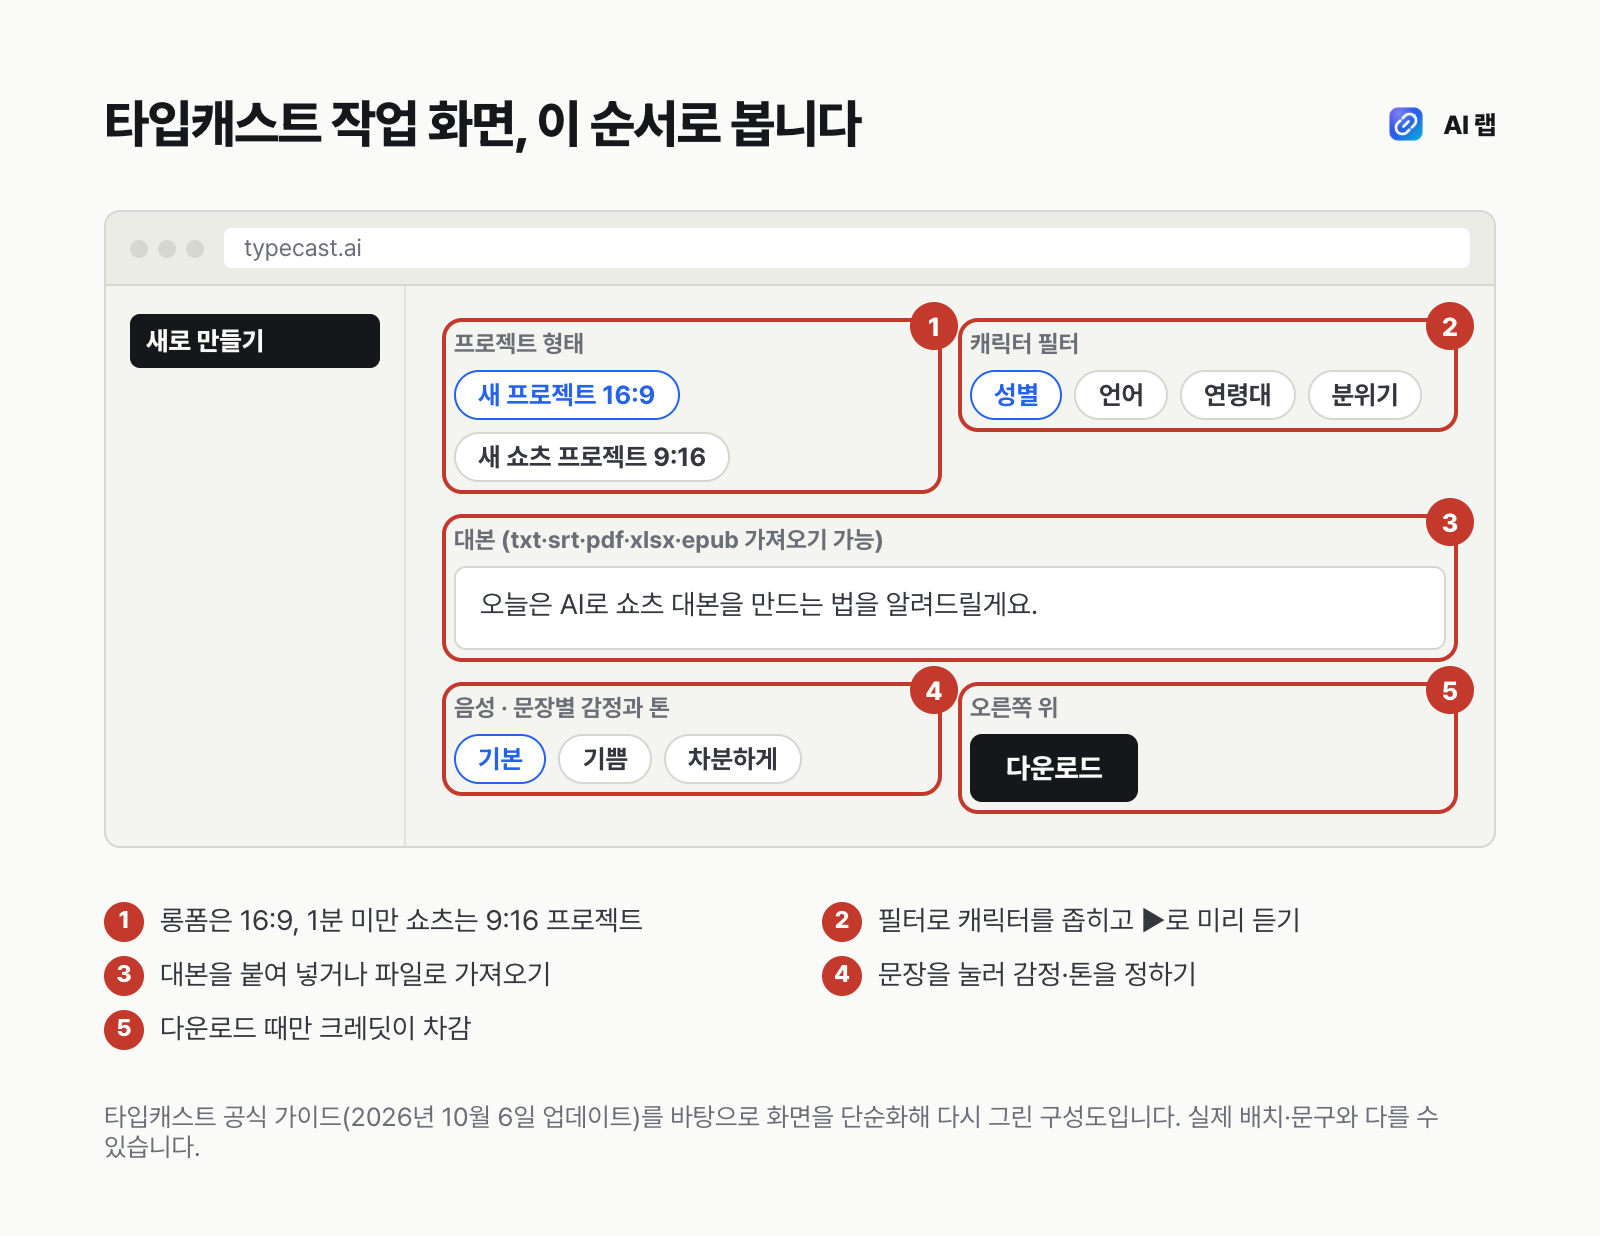Viewport: 1600px width, 1236px height.
Task: Click the 대본 (txt·srt·pdf·xlsx·epub 가져오기 가능) label
Action: pos(668,540)
